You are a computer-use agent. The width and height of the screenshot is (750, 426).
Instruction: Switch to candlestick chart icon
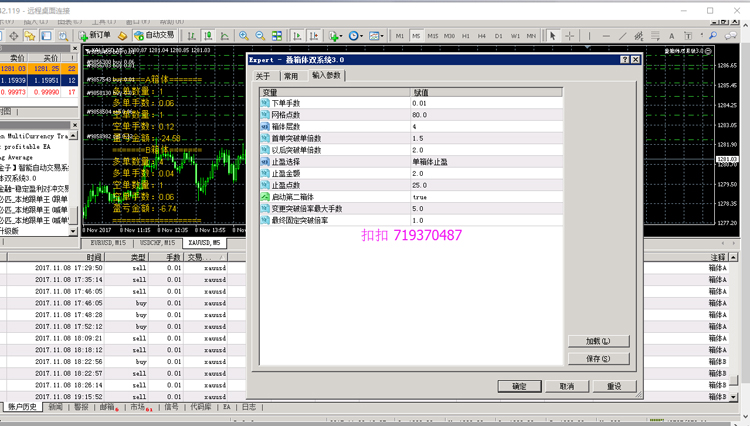click(208, 36)
